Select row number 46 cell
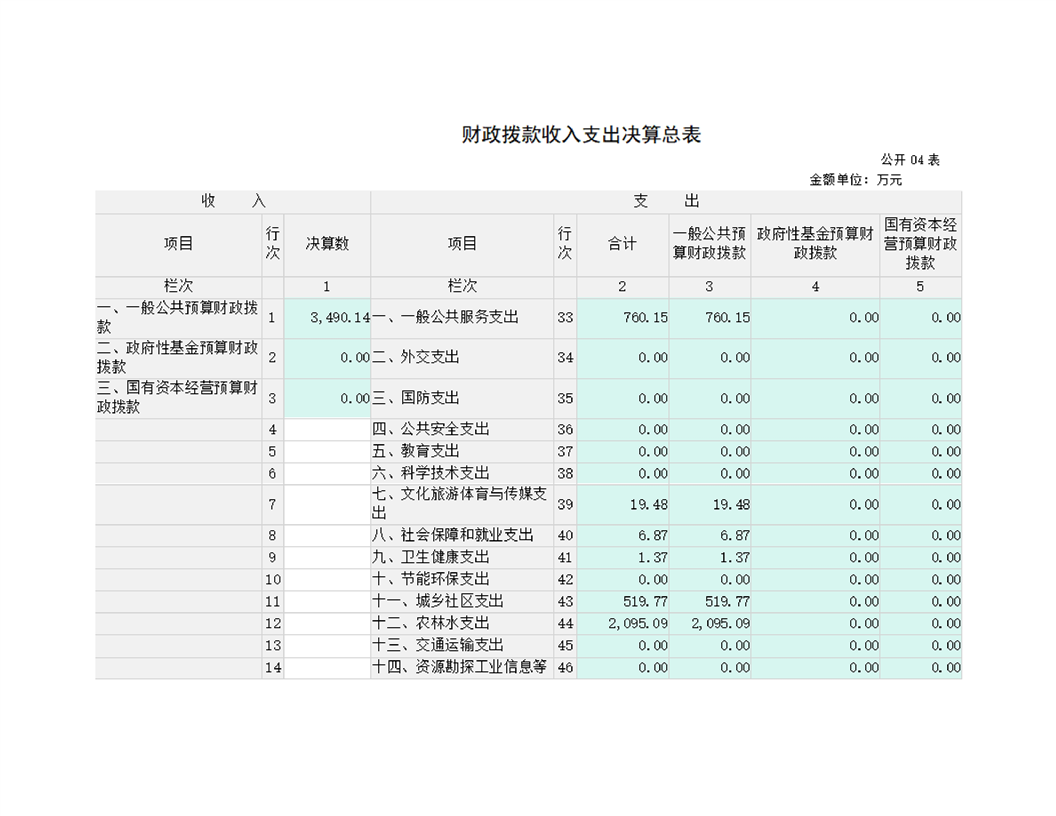1056x816 pixels. [565, 668]
